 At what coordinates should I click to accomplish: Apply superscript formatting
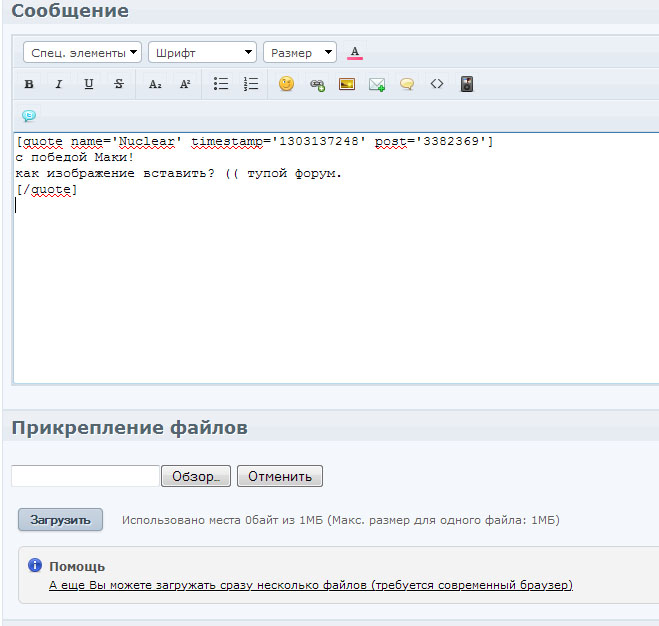click(x=185, y=84)
